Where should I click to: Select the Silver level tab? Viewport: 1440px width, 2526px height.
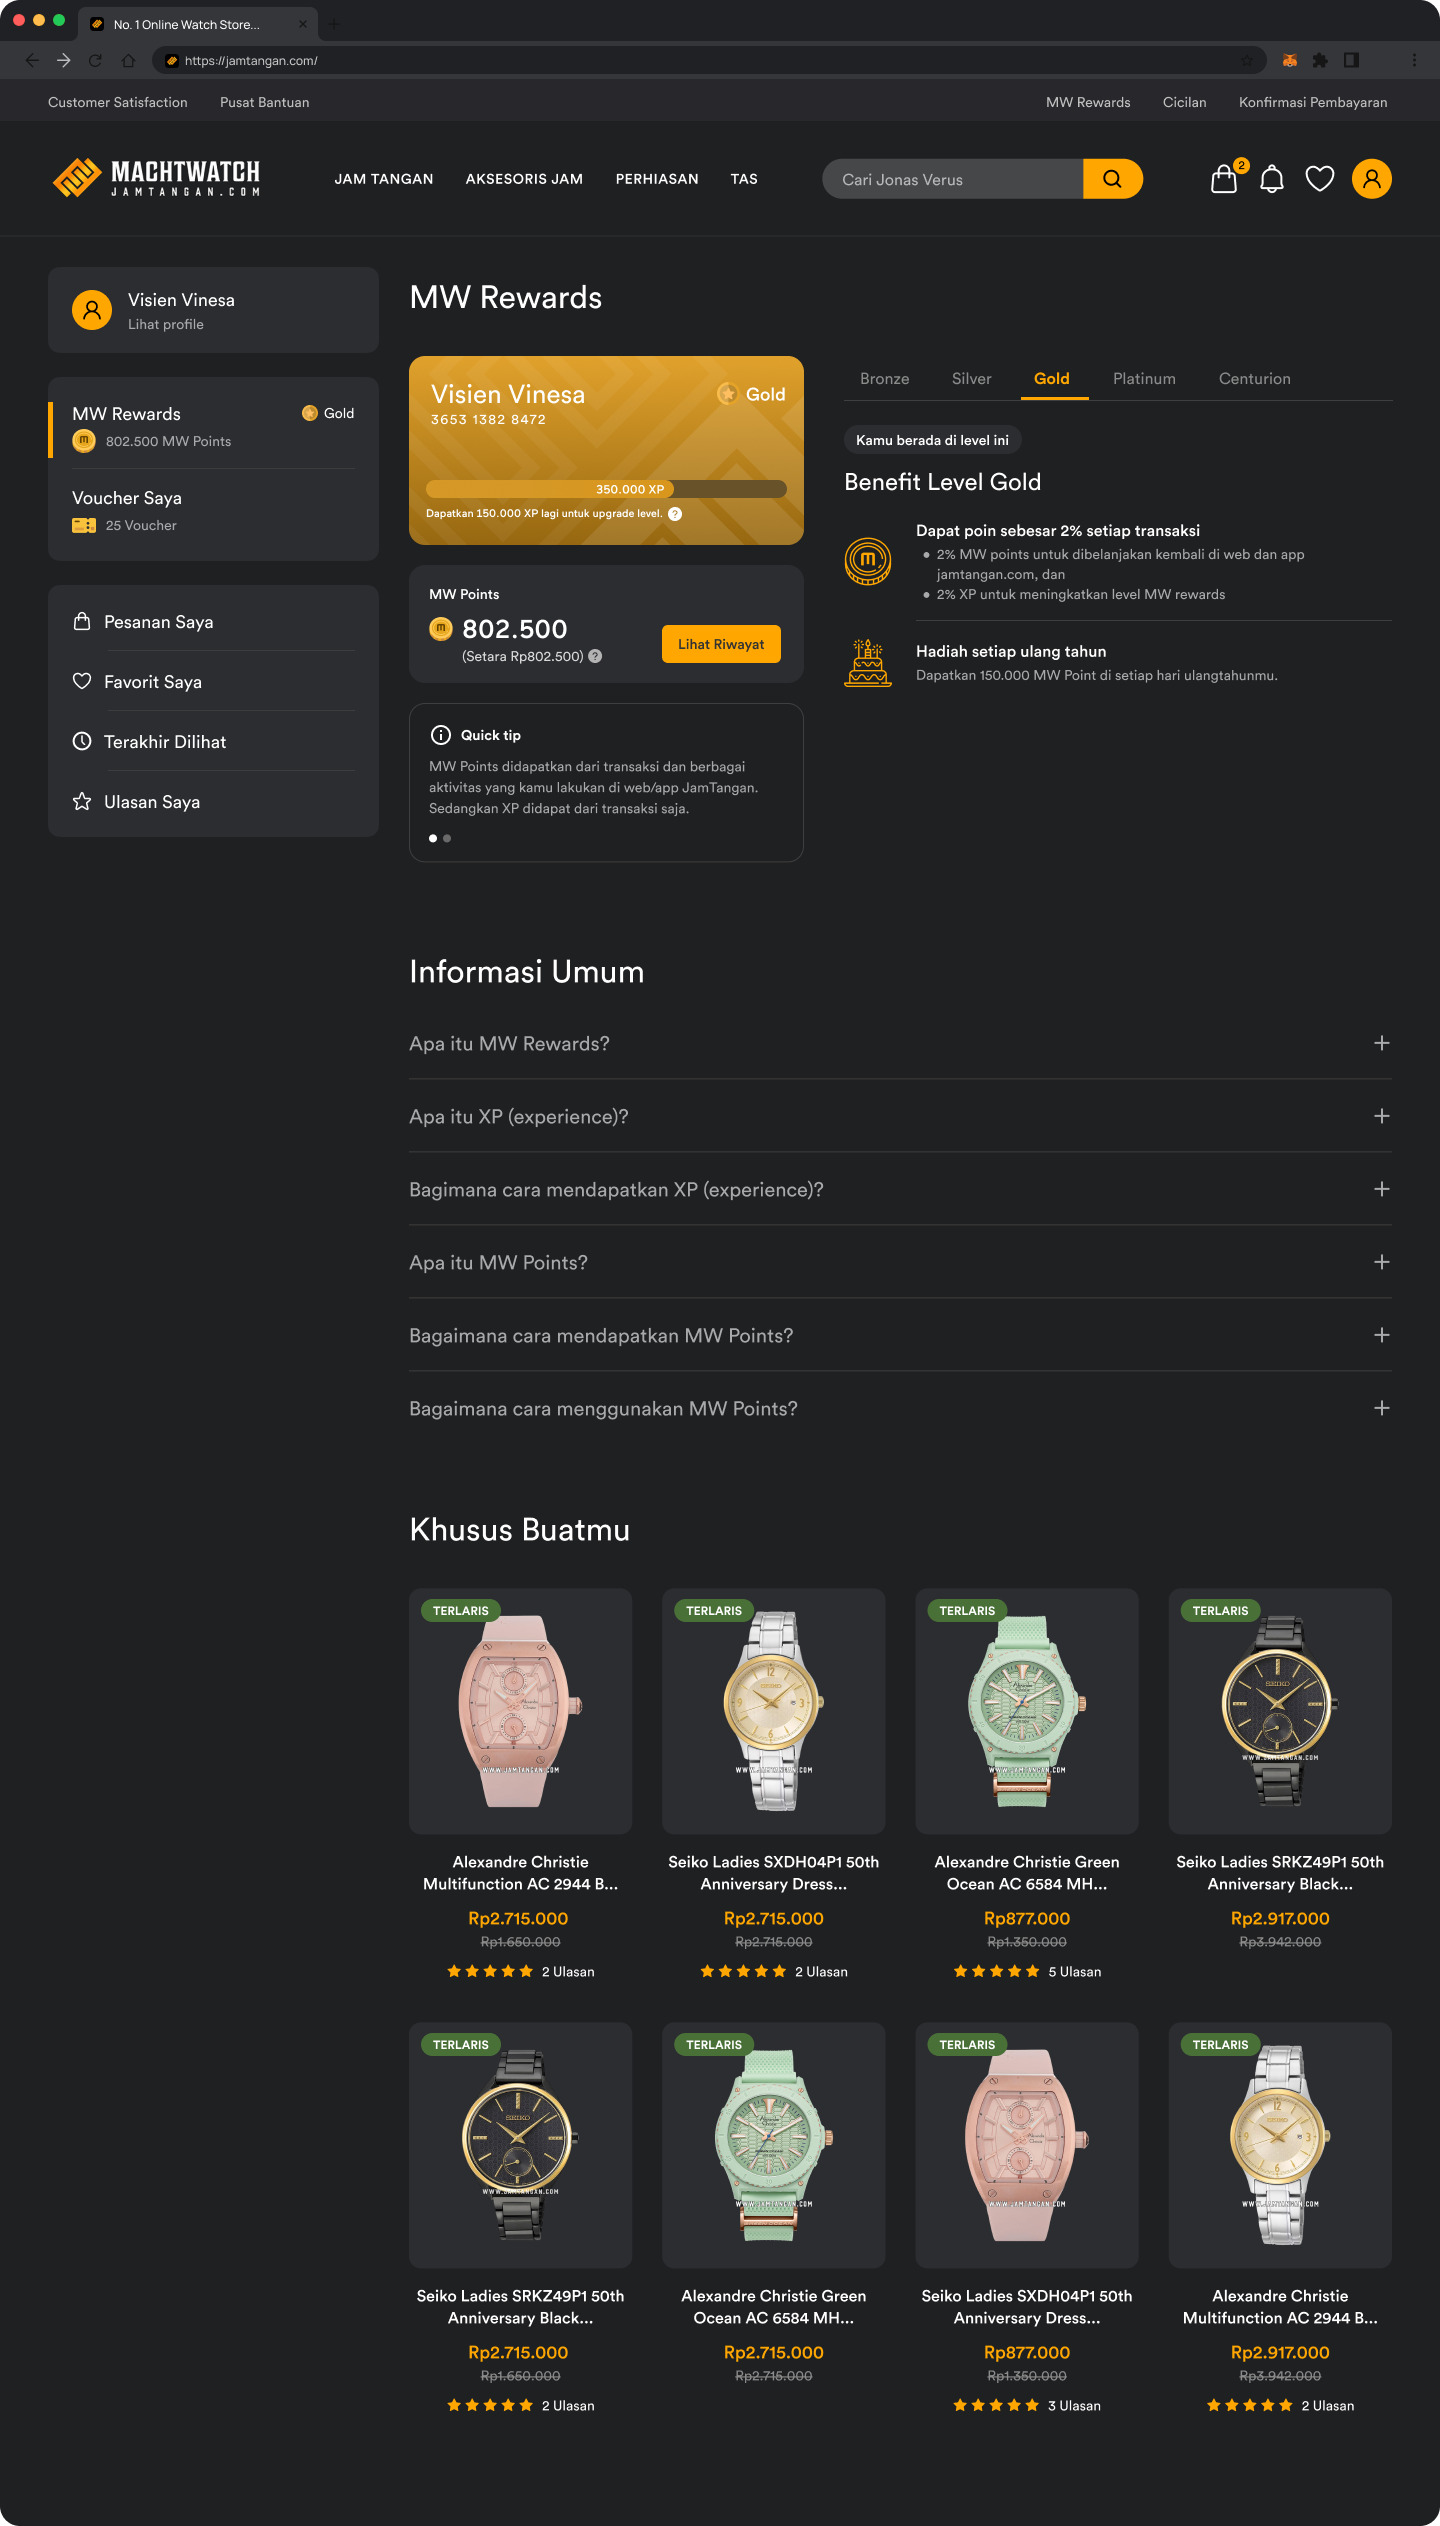click(x=971, y=379)
